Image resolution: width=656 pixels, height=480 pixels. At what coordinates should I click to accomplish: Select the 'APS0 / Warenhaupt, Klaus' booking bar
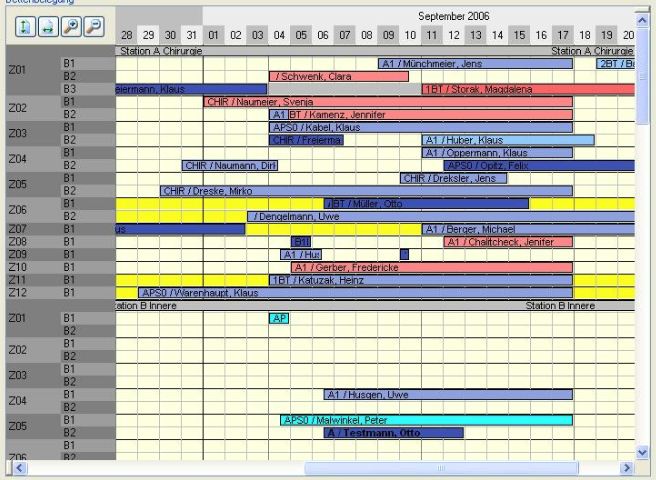pyautogui.click(x=356, y=293)
